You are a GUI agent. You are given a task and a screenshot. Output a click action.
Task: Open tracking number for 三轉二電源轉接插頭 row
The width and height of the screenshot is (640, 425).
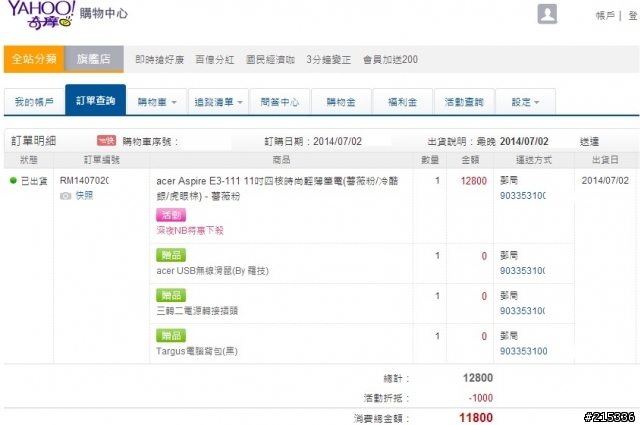coord(522,311)
